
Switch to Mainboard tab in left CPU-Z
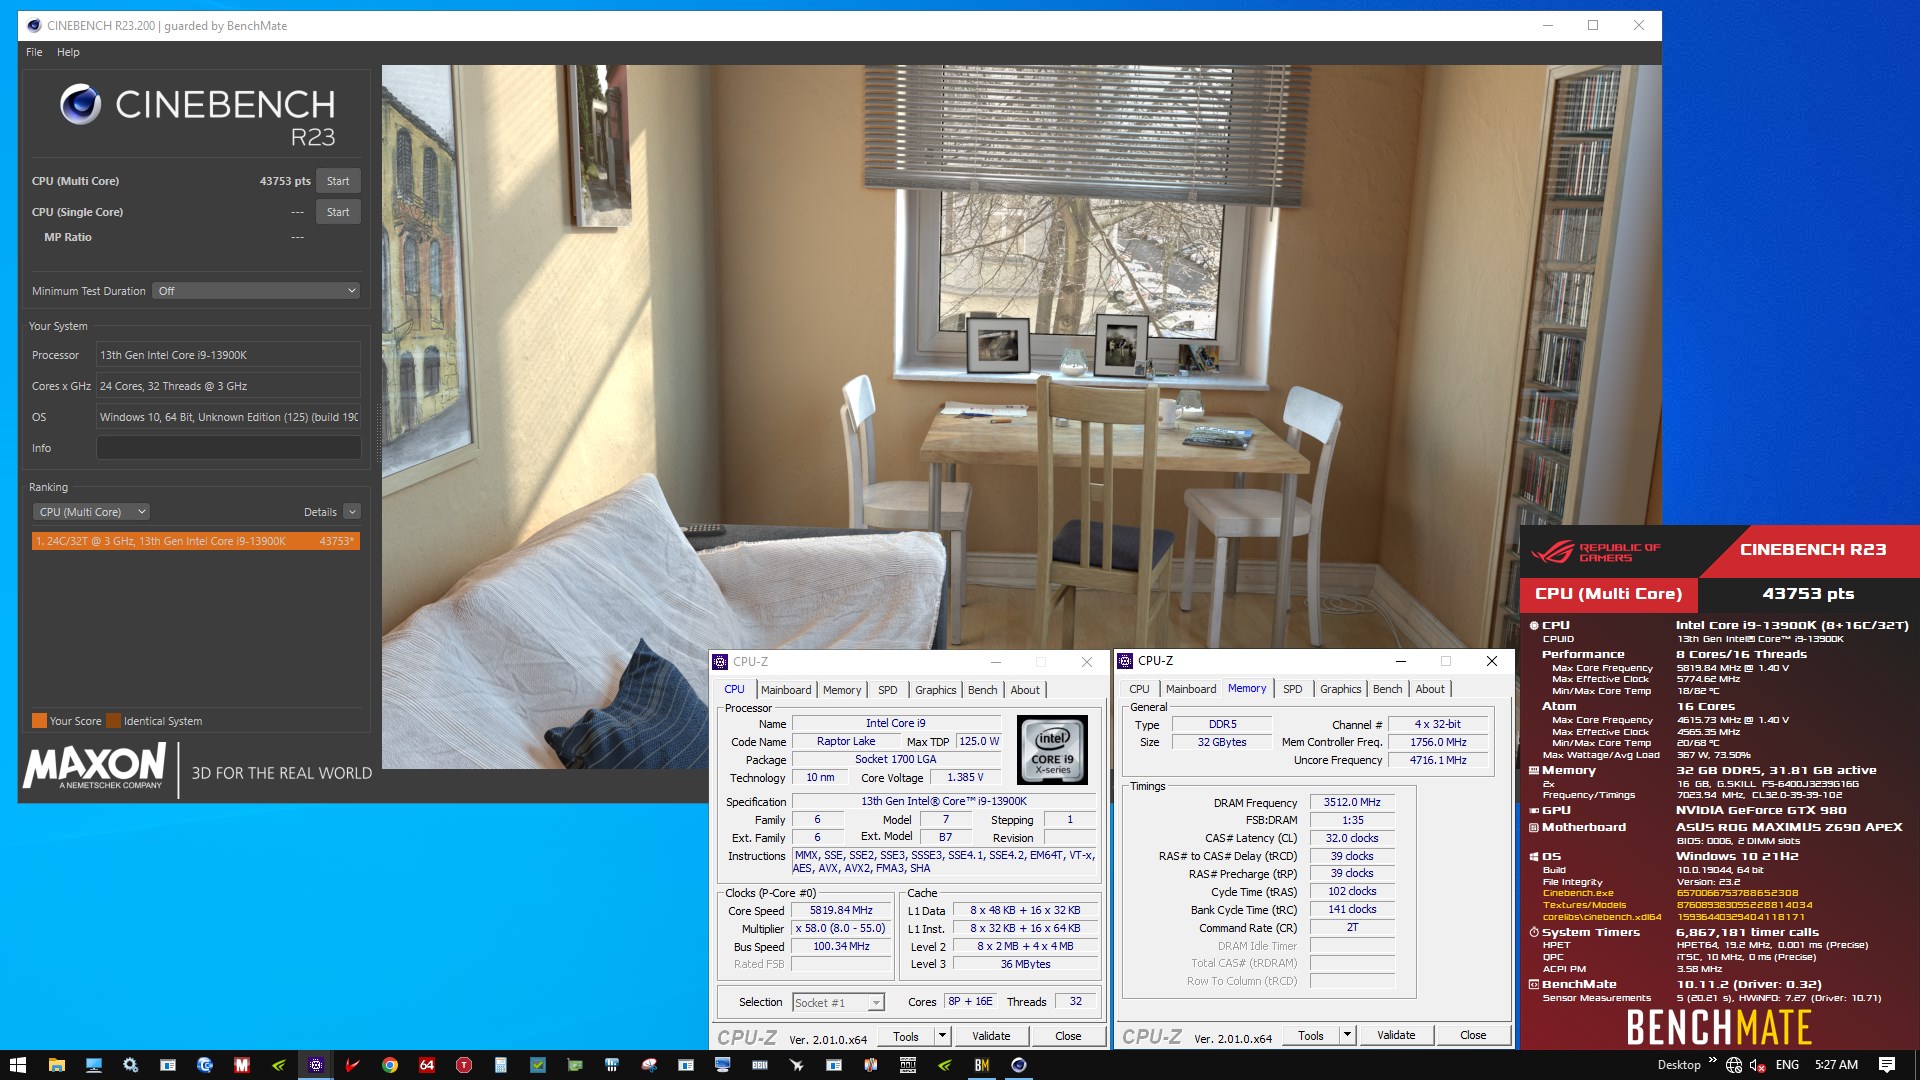coord(786,690)
